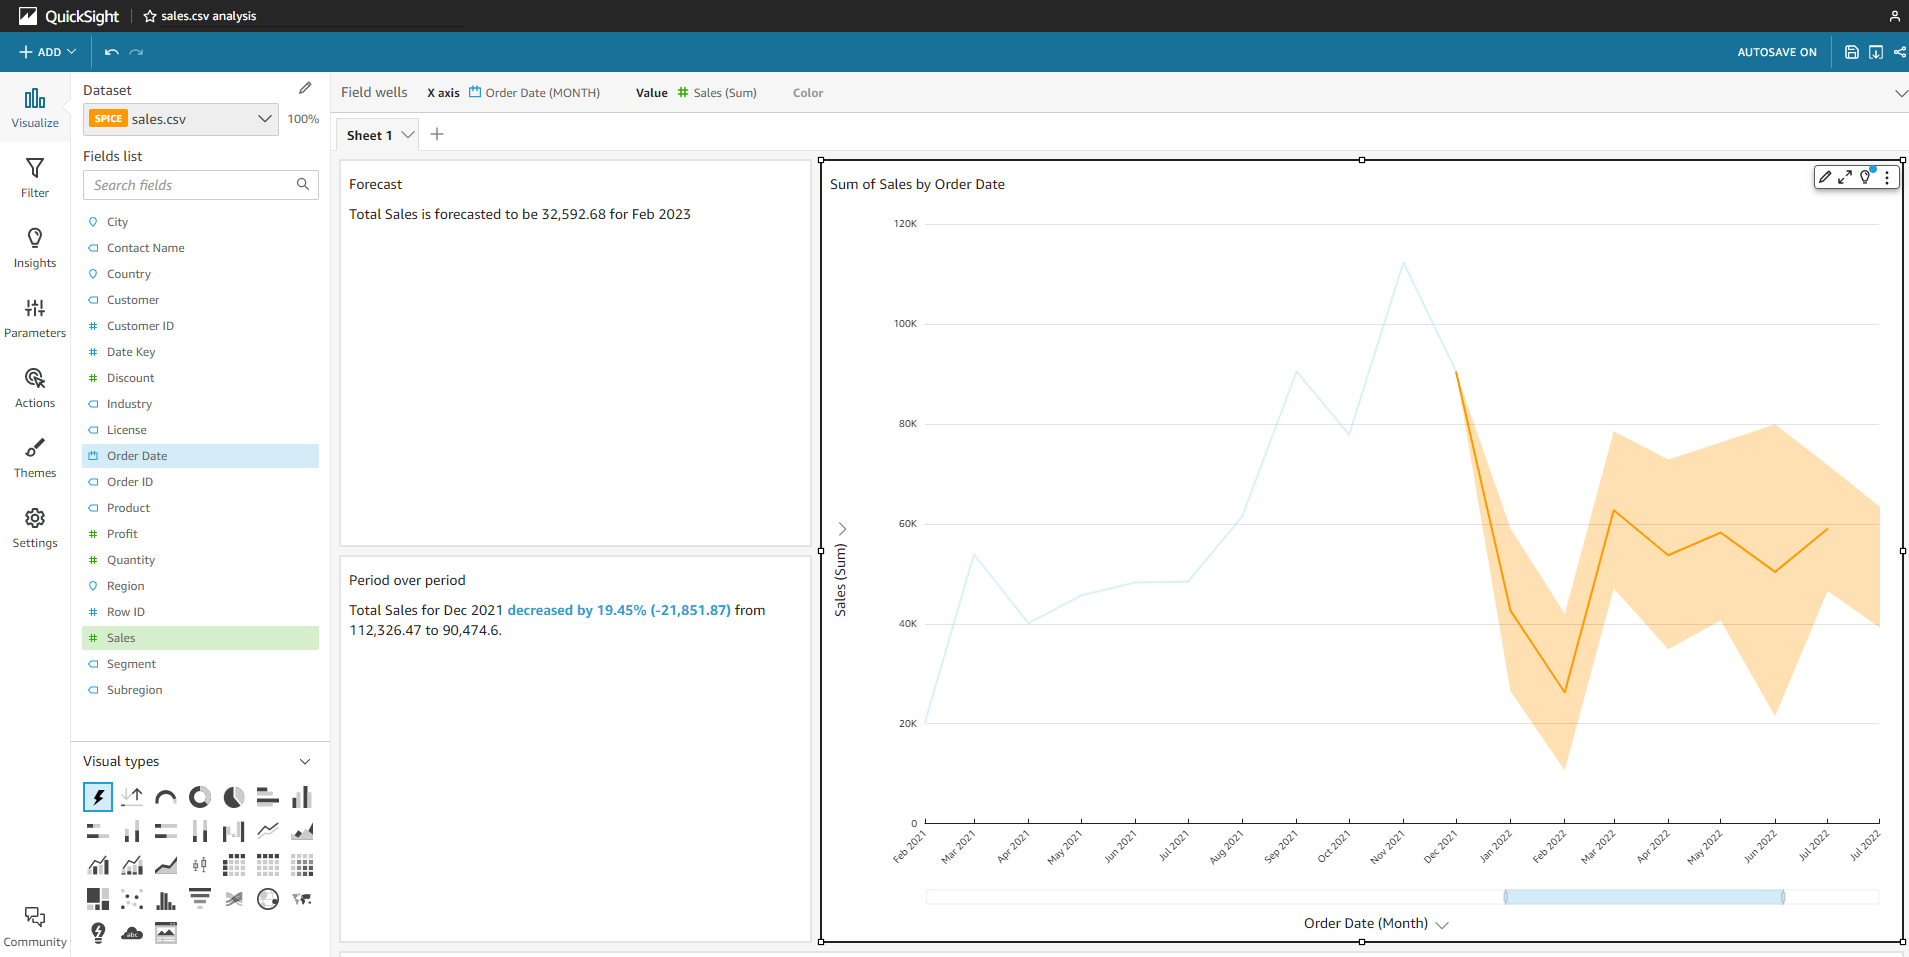Image resolution: width=1909 pixels, height=957 pixels.
Task: Click the Color field well
Action: 808,93
